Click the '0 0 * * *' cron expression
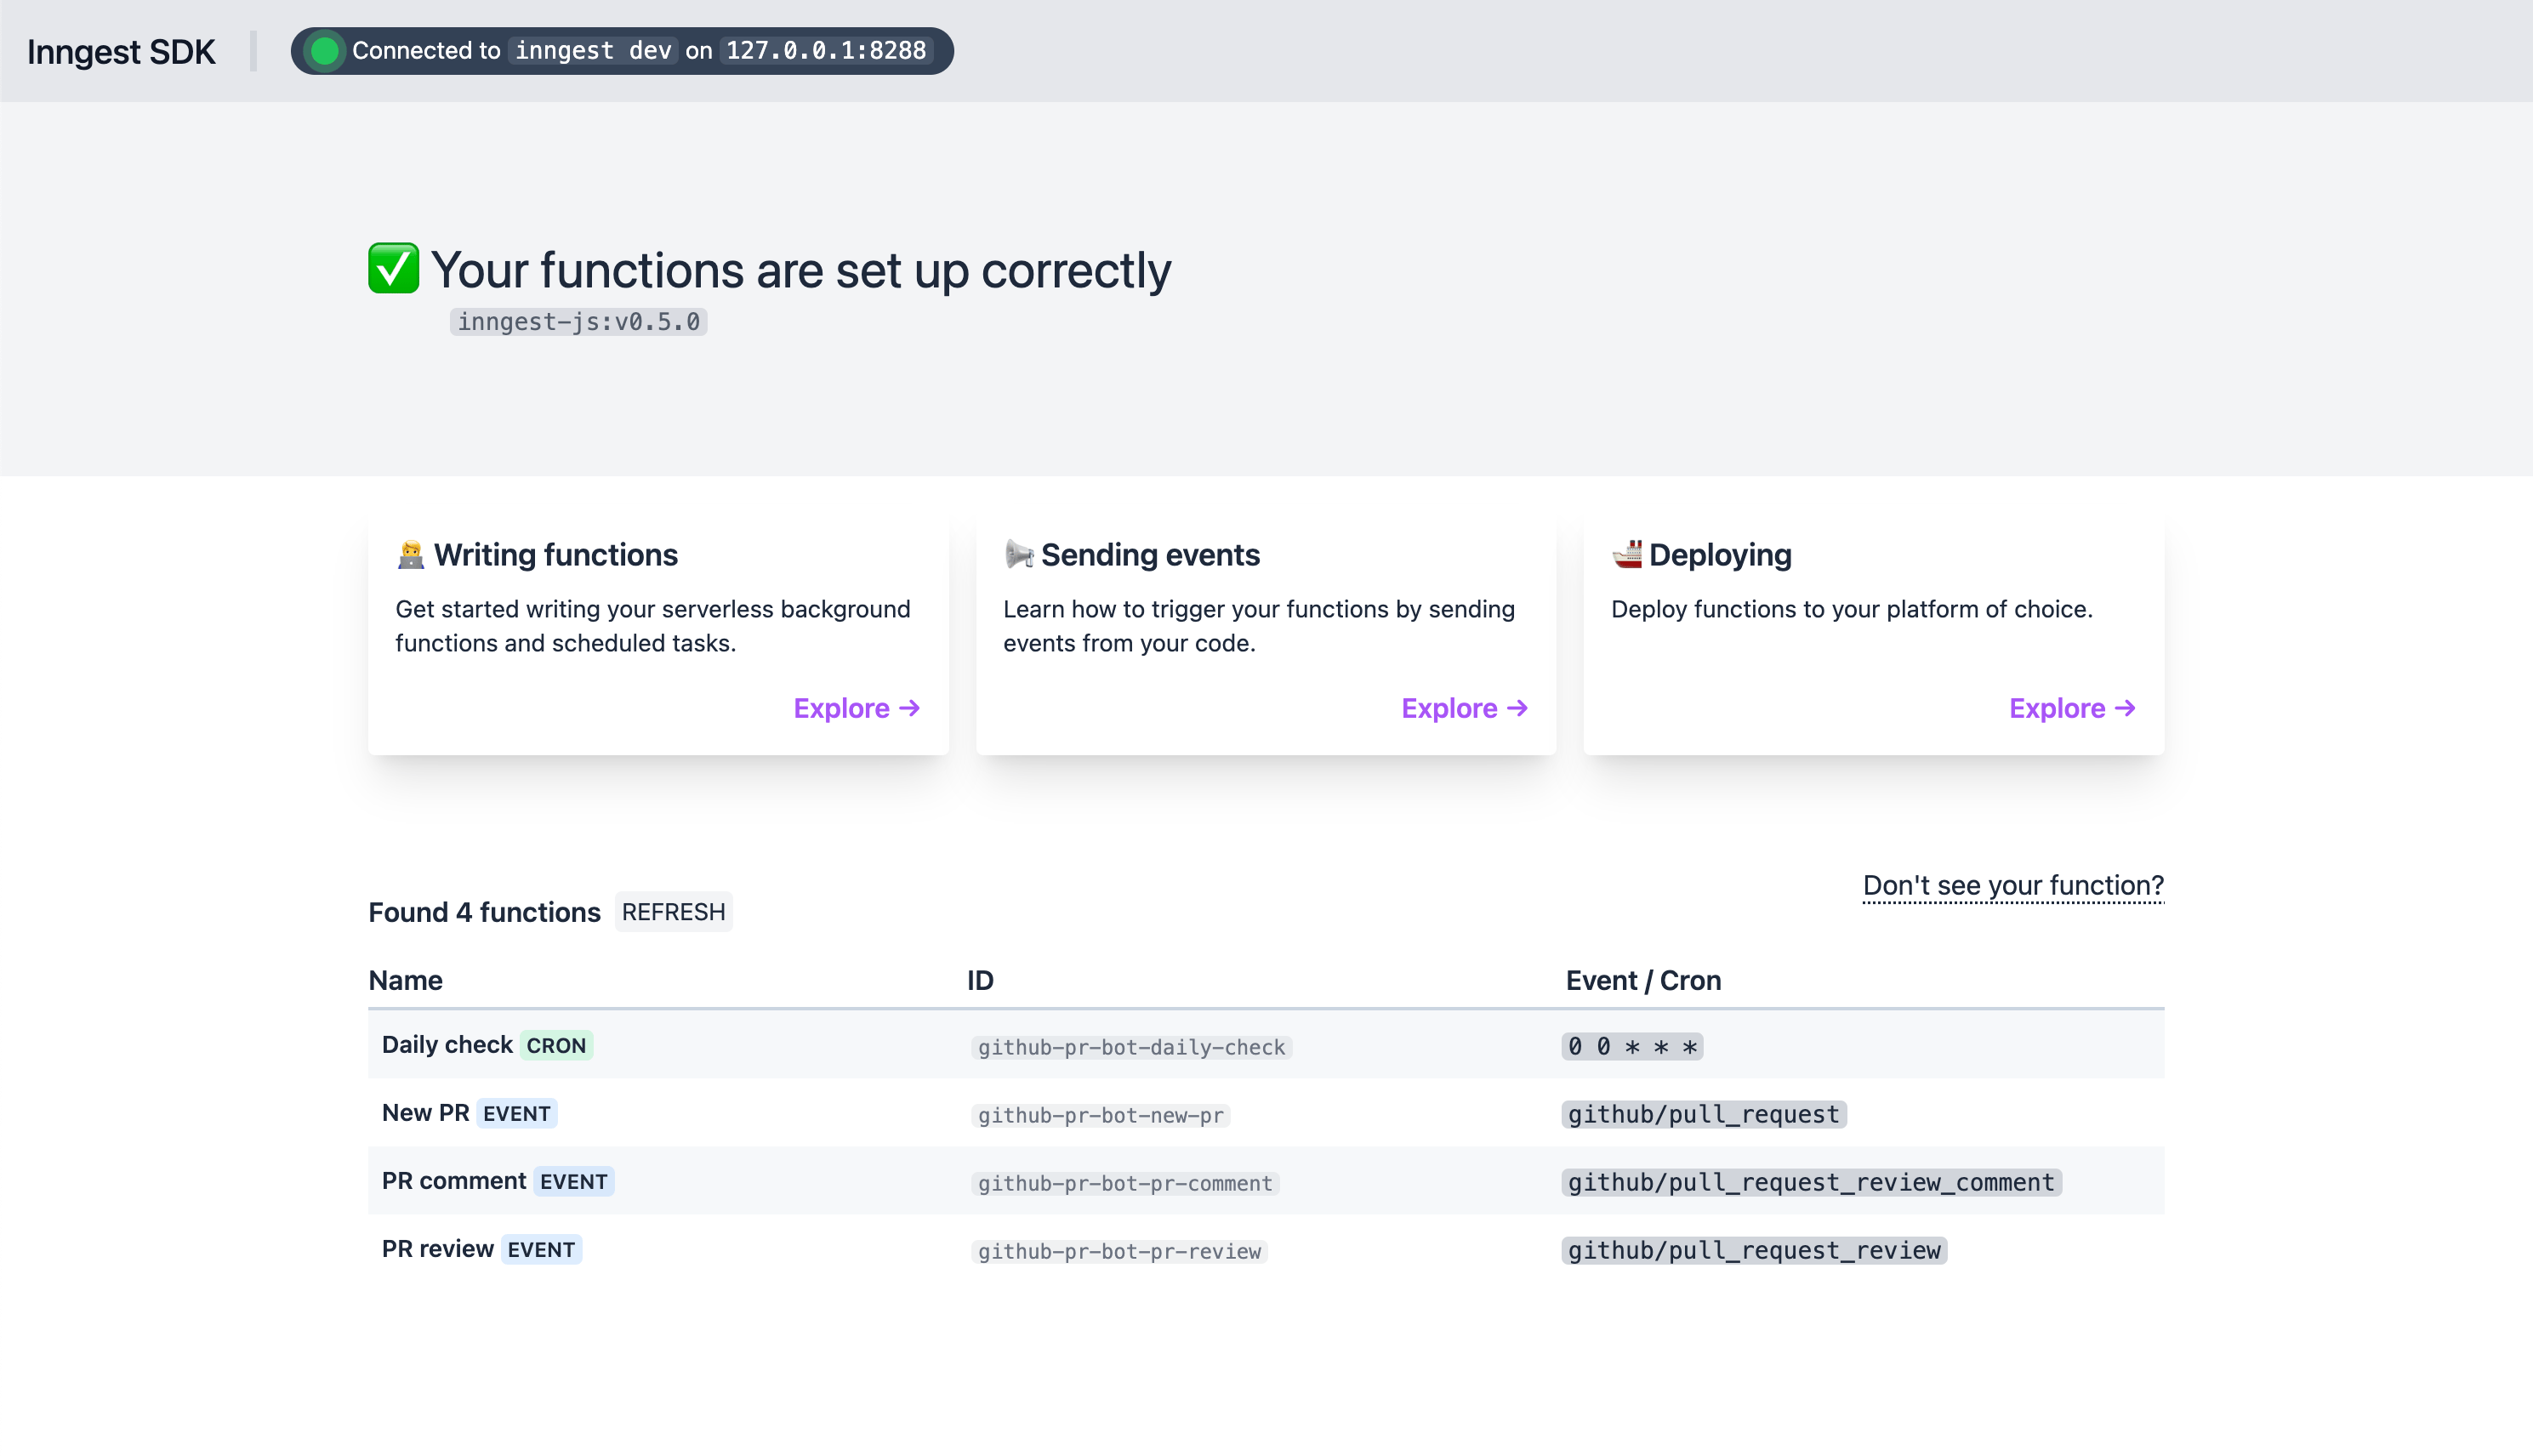The image size is (2533, 1456). (1632, 1046)
